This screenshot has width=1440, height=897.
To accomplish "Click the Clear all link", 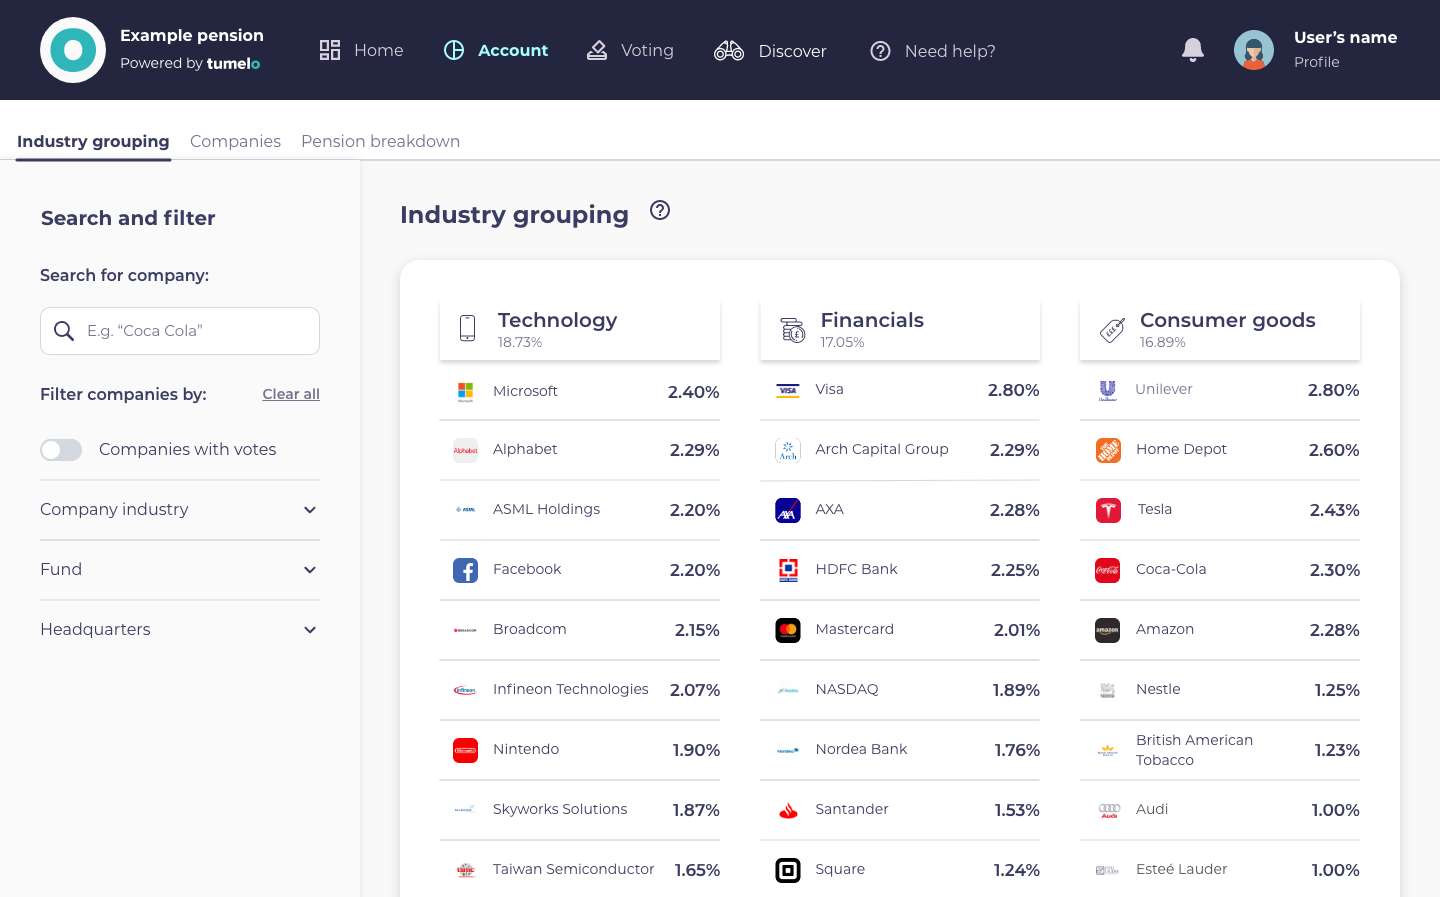I will [291, 394].
